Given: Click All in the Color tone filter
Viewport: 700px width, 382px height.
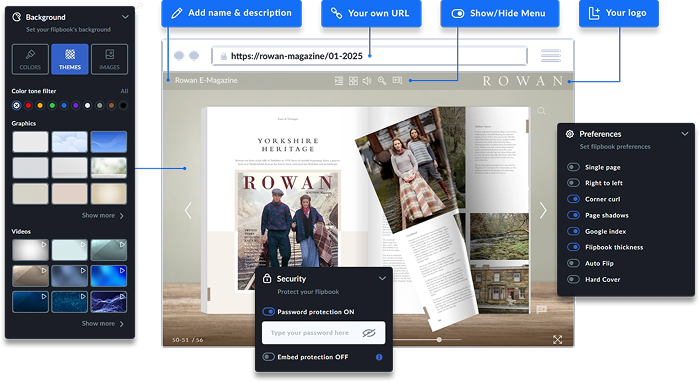Looking at the screenshot, I should point(124,91).
